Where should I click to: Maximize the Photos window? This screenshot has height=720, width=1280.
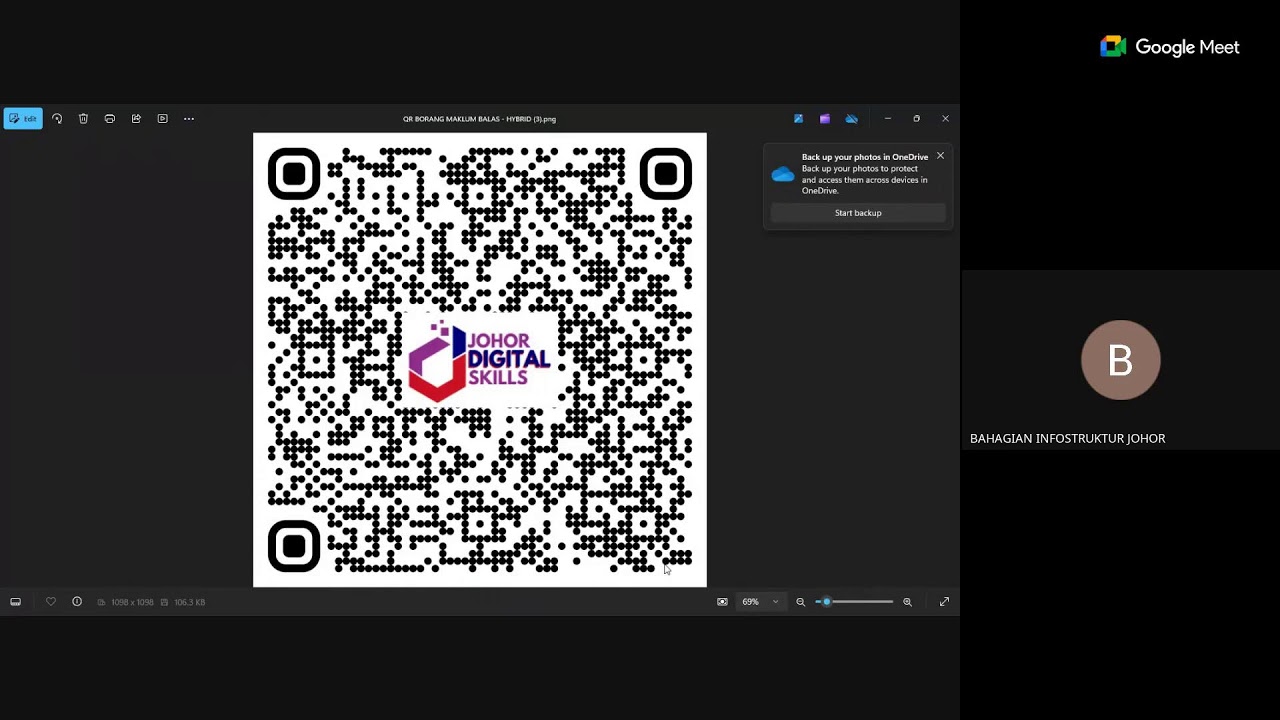click(916, 119)
